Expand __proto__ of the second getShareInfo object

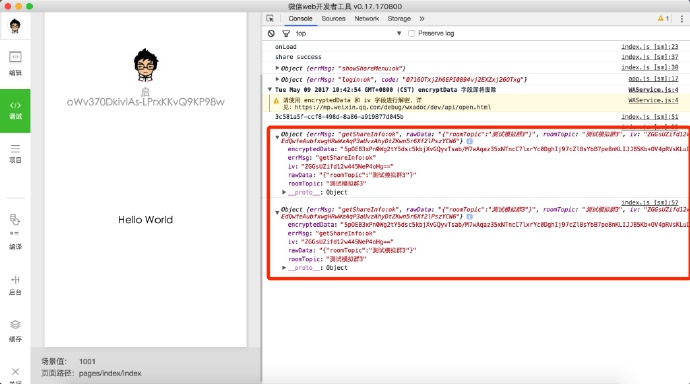[x=284, y=267]
